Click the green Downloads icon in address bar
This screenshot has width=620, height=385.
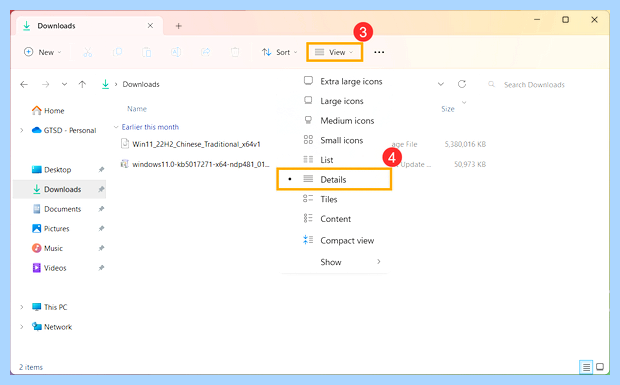coord(105,84)
